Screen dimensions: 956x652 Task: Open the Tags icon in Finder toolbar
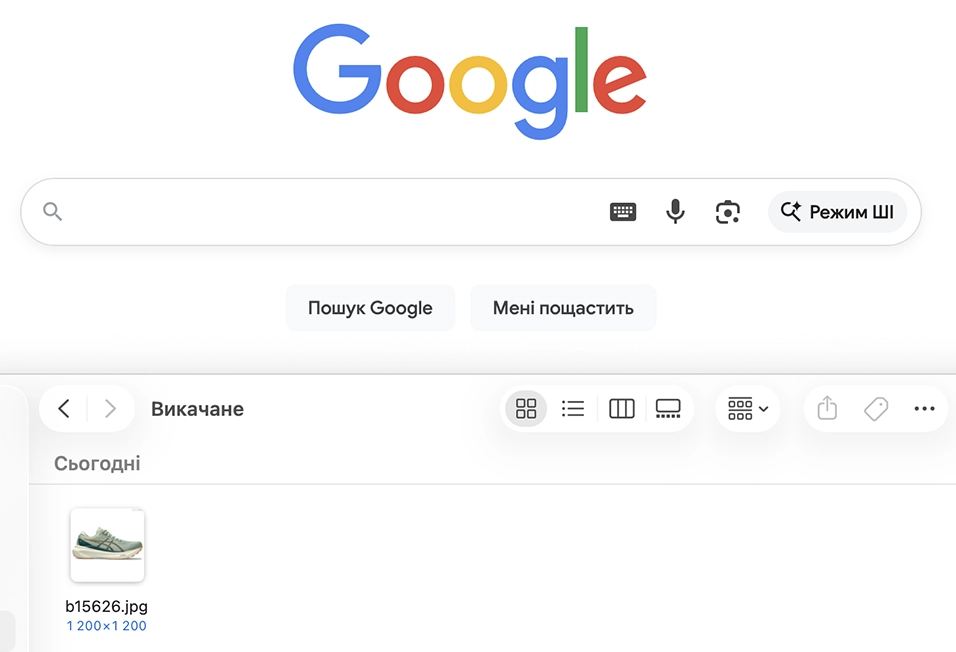click(x=876, y=409)
